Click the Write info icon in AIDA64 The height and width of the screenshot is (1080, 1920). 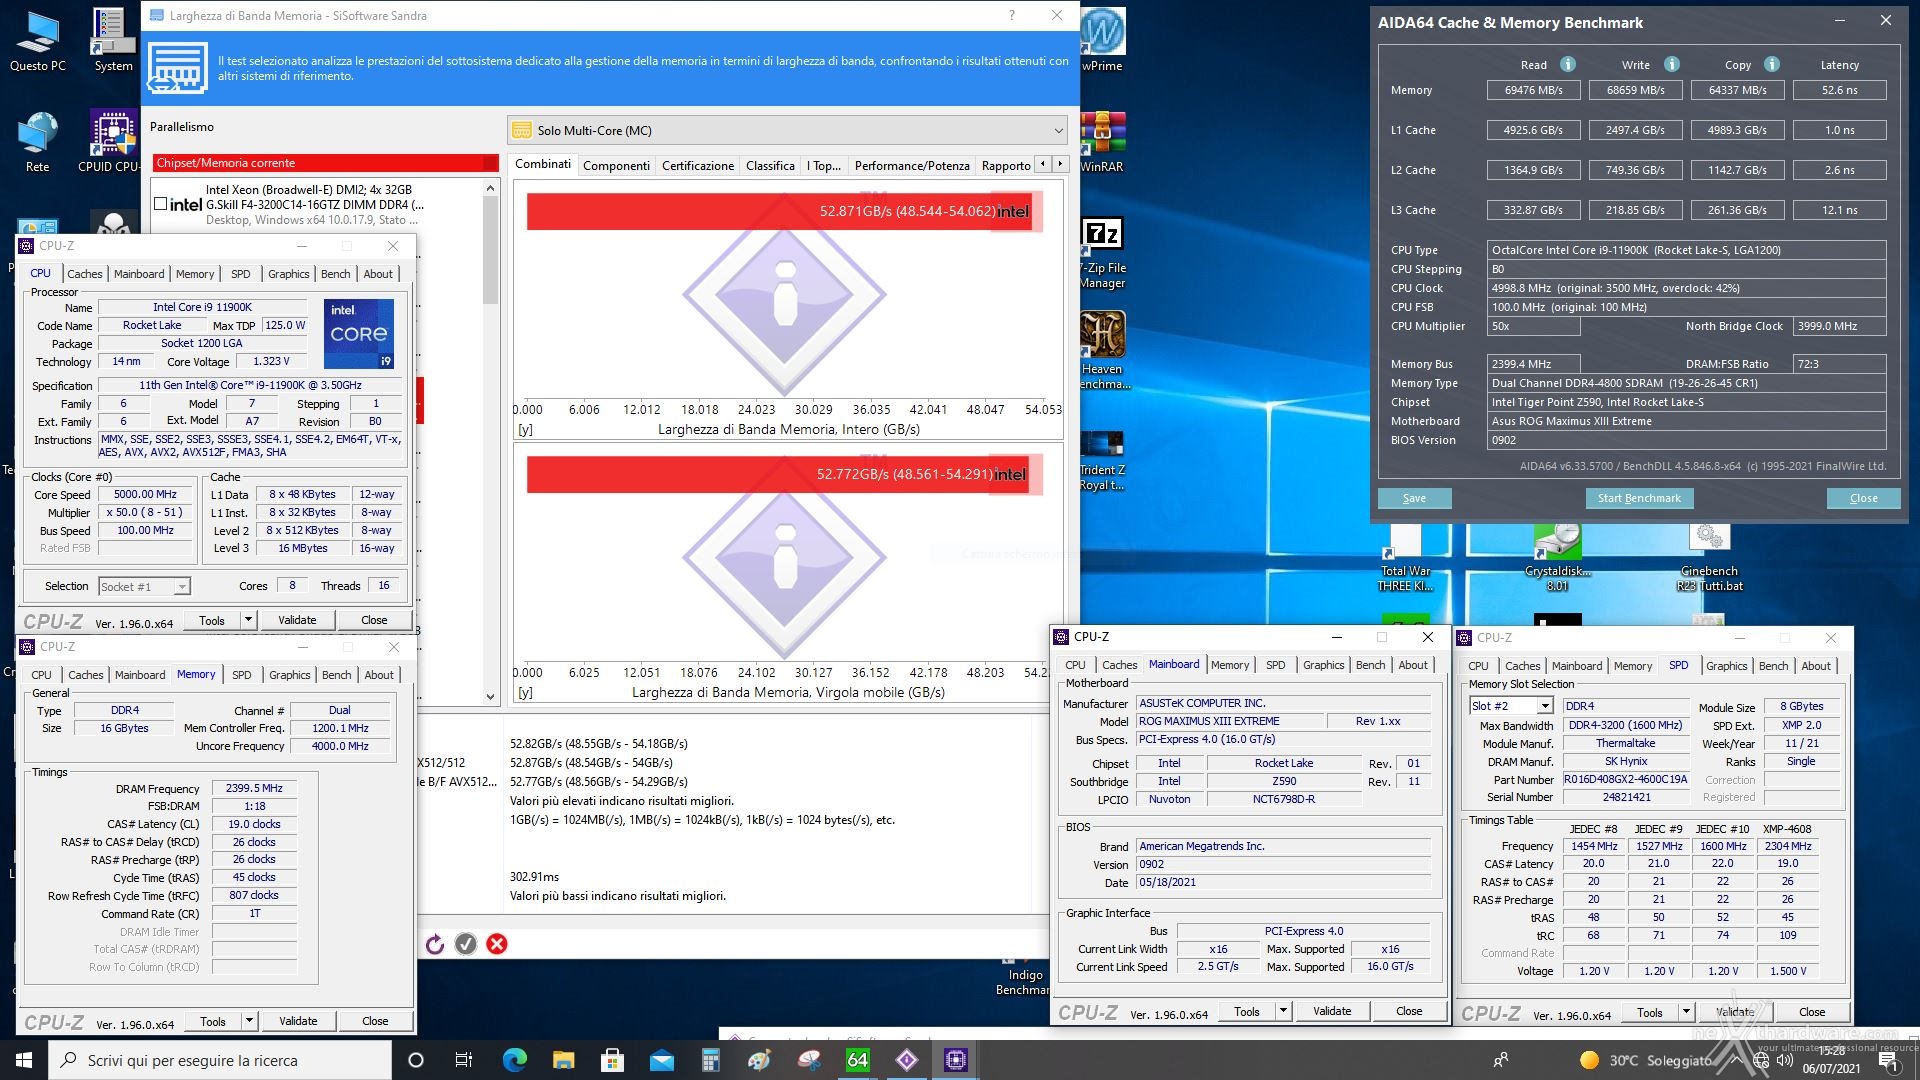click(x=1672, y=64)
